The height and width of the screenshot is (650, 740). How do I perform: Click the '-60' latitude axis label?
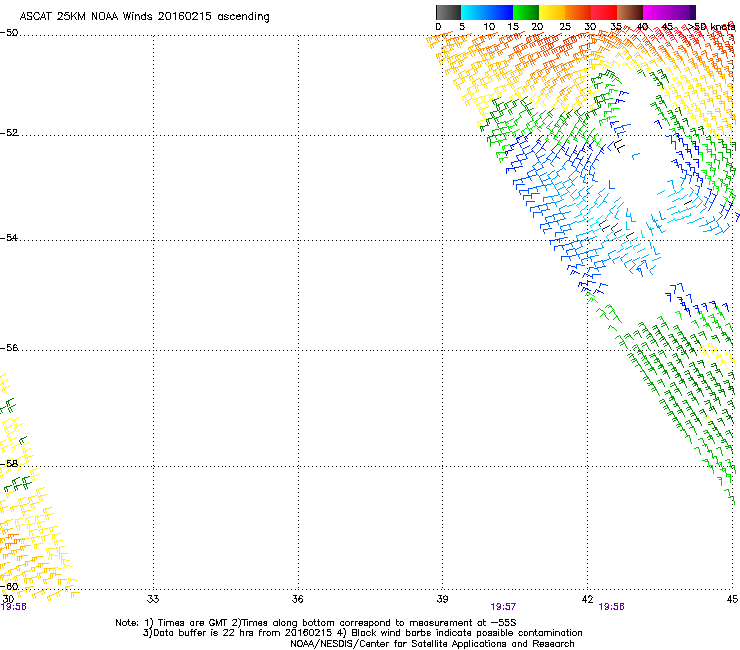[x=9, y=586]
